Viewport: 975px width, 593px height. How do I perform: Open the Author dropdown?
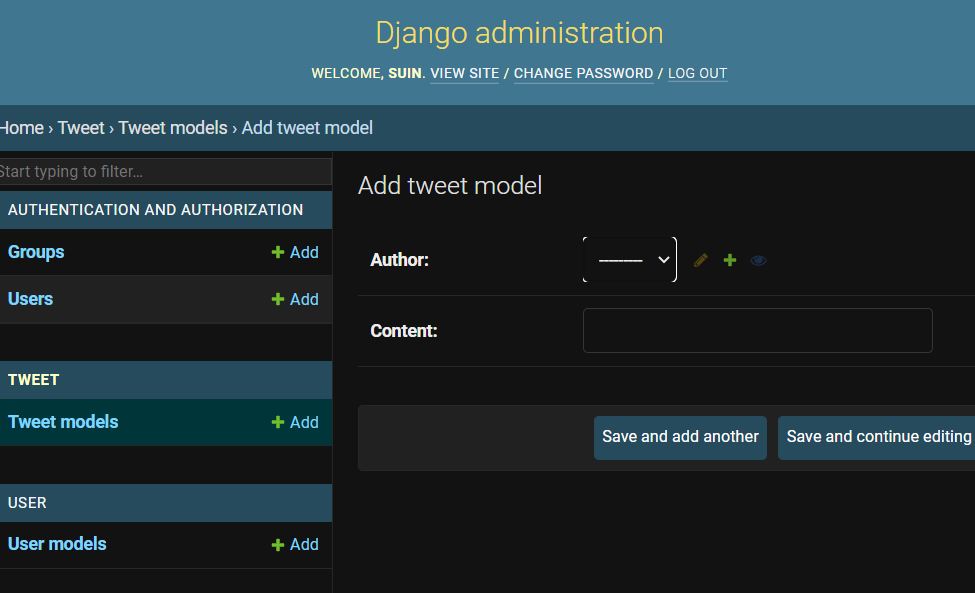point(630,259)
